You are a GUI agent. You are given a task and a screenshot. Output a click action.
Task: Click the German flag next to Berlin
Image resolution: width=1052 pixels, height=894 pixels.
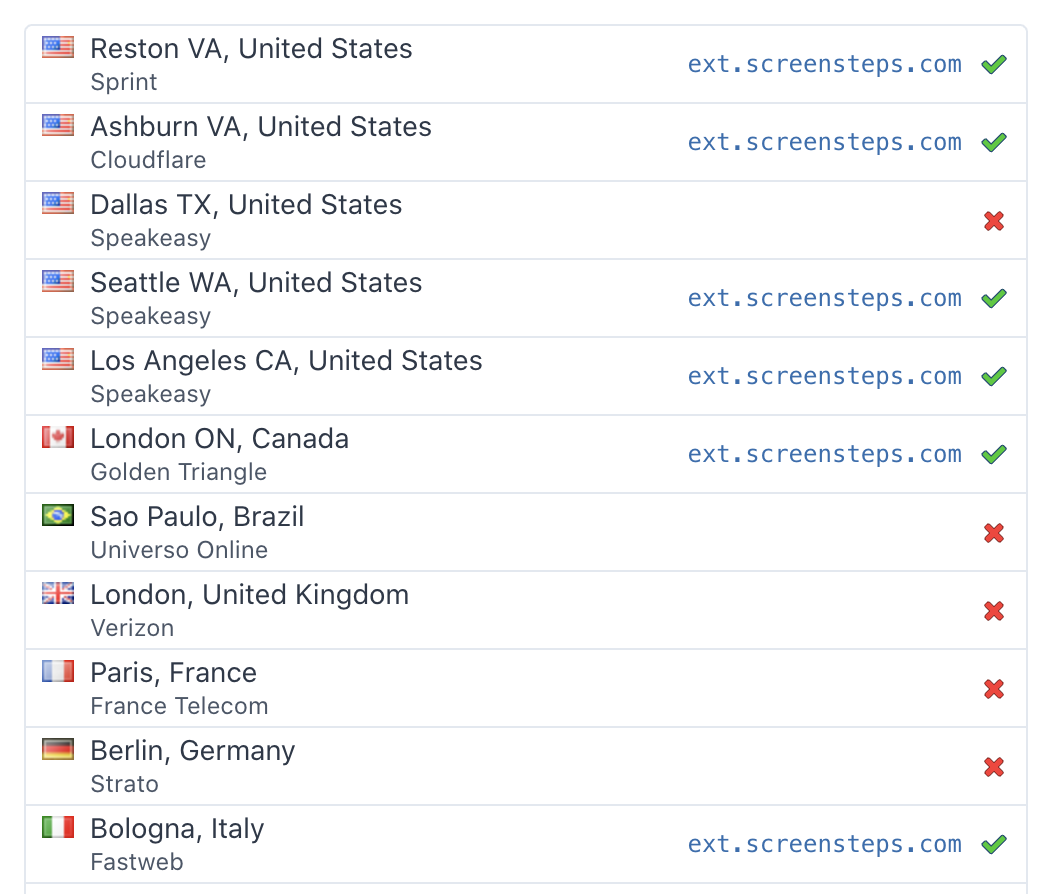[58, 749]
